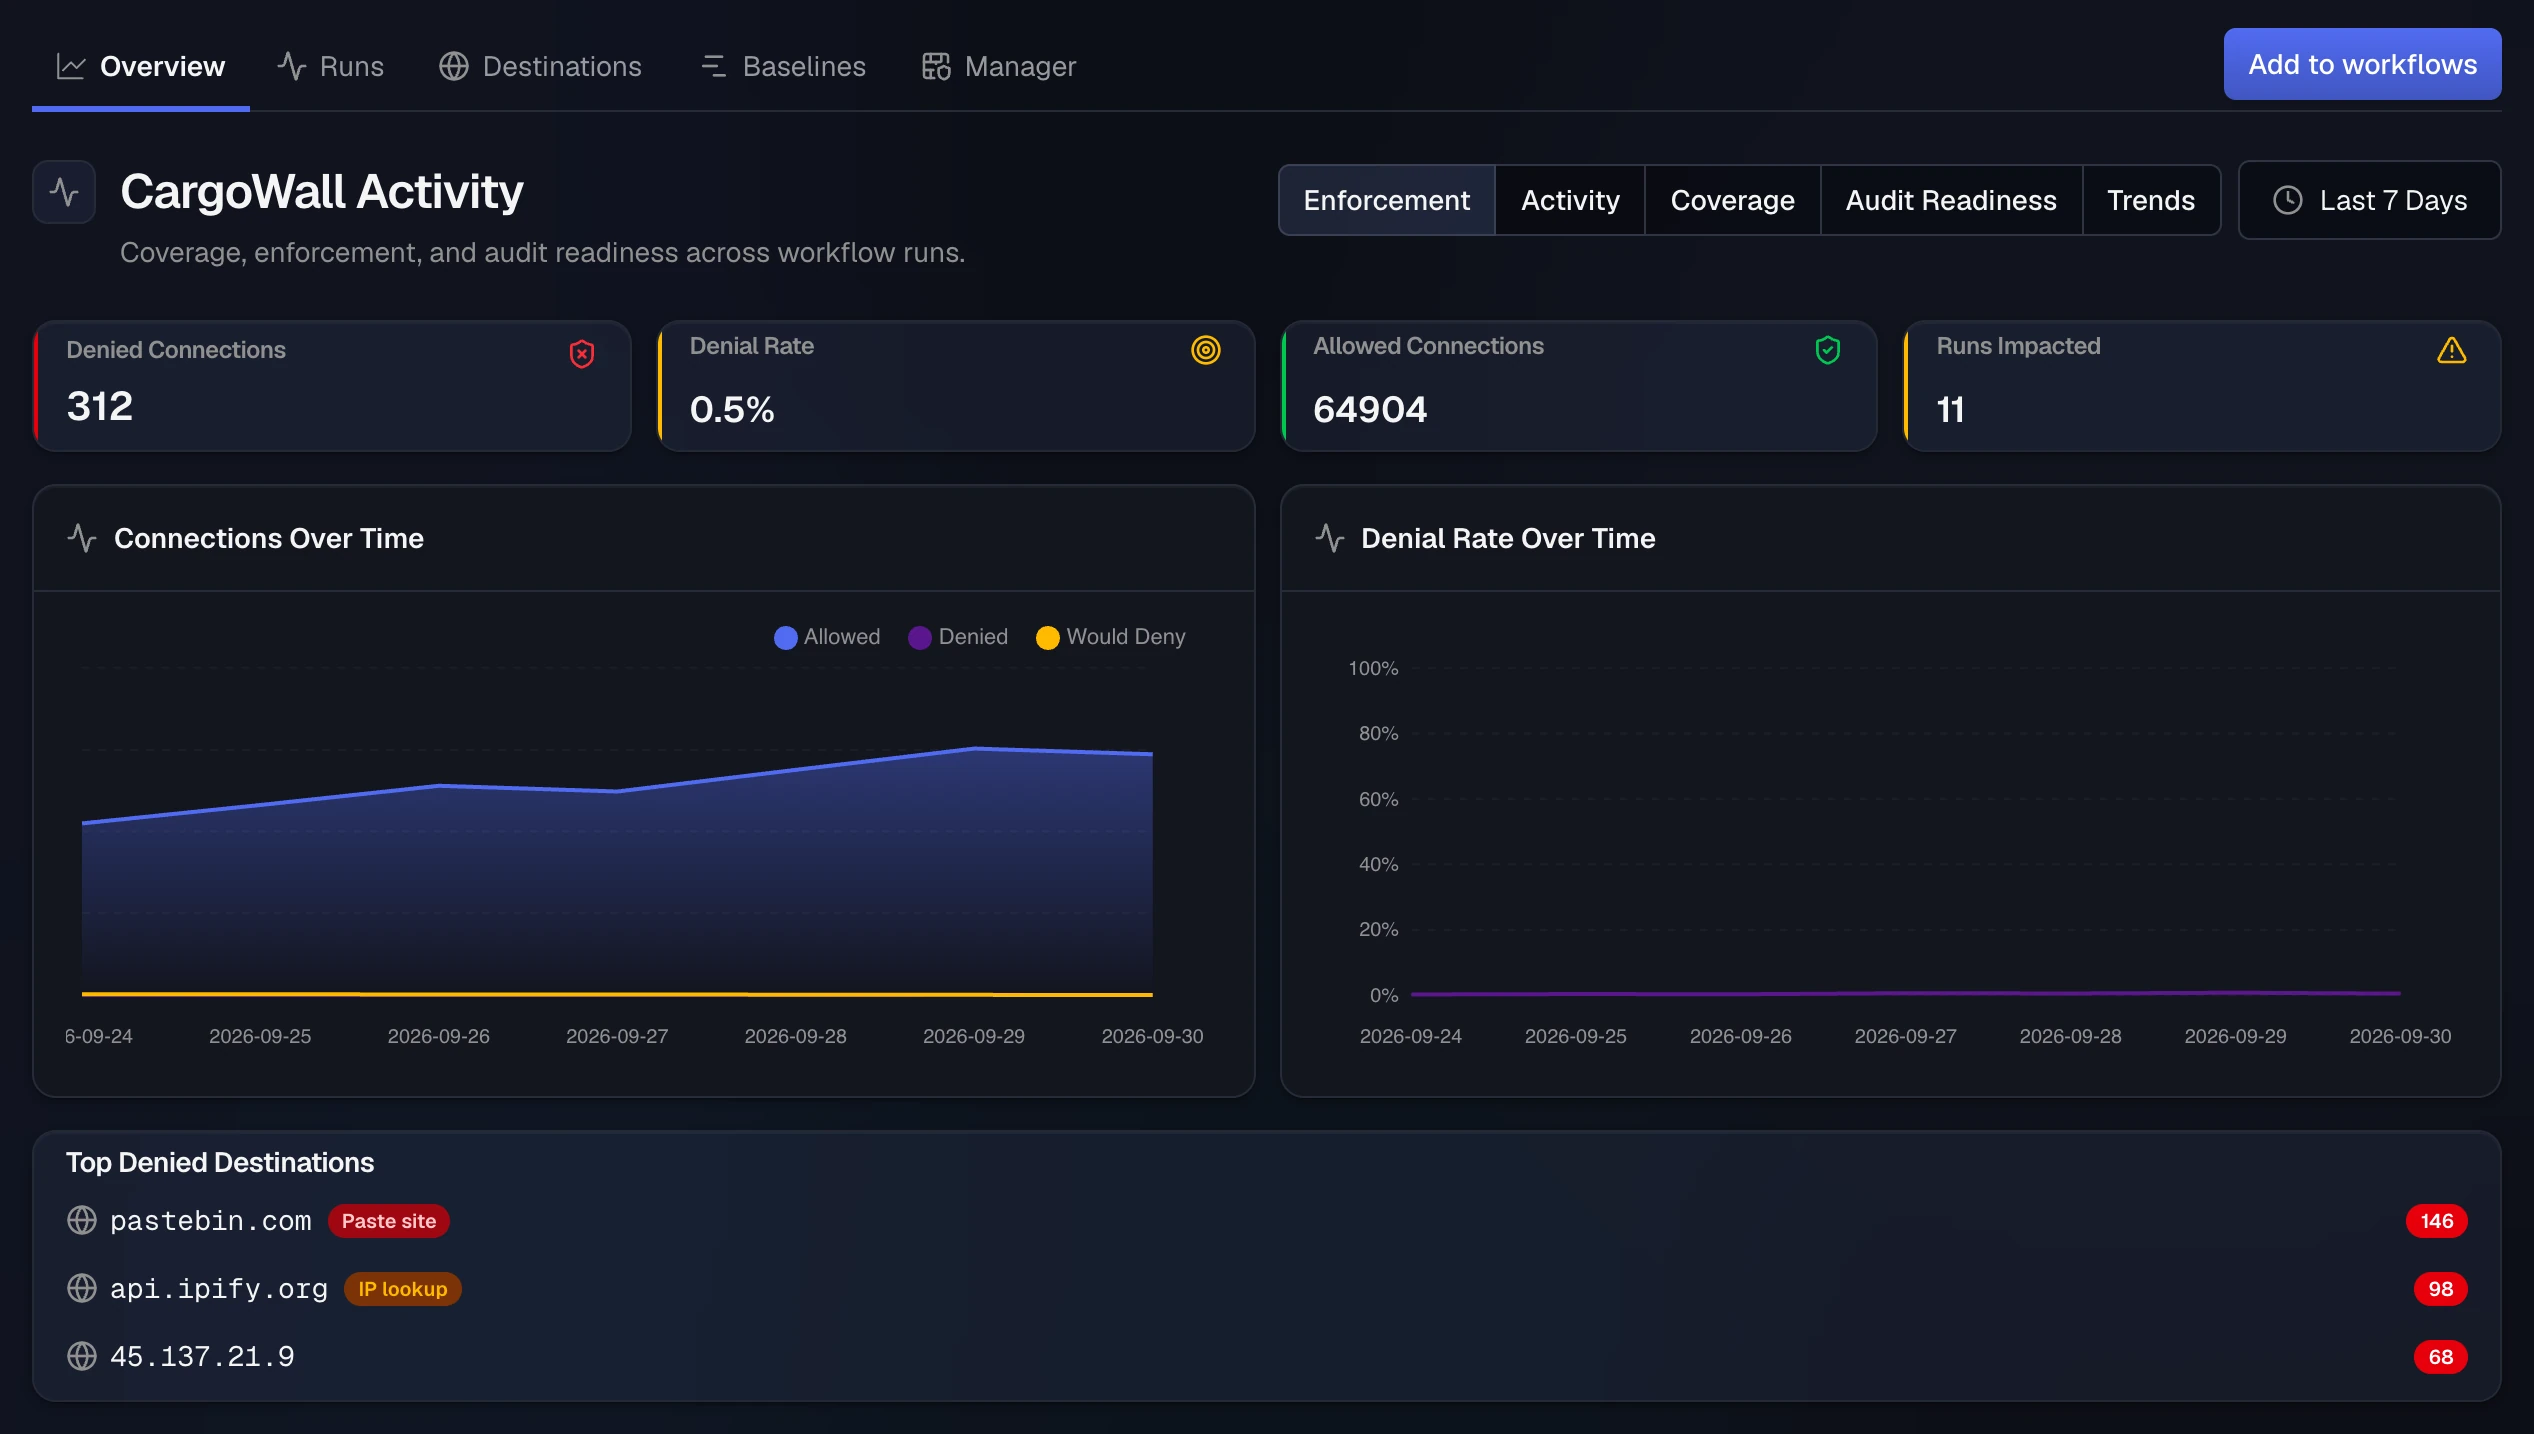2534x1434 pixels.
Task: Open the Destinations tab
Action: tap(541, 66)
